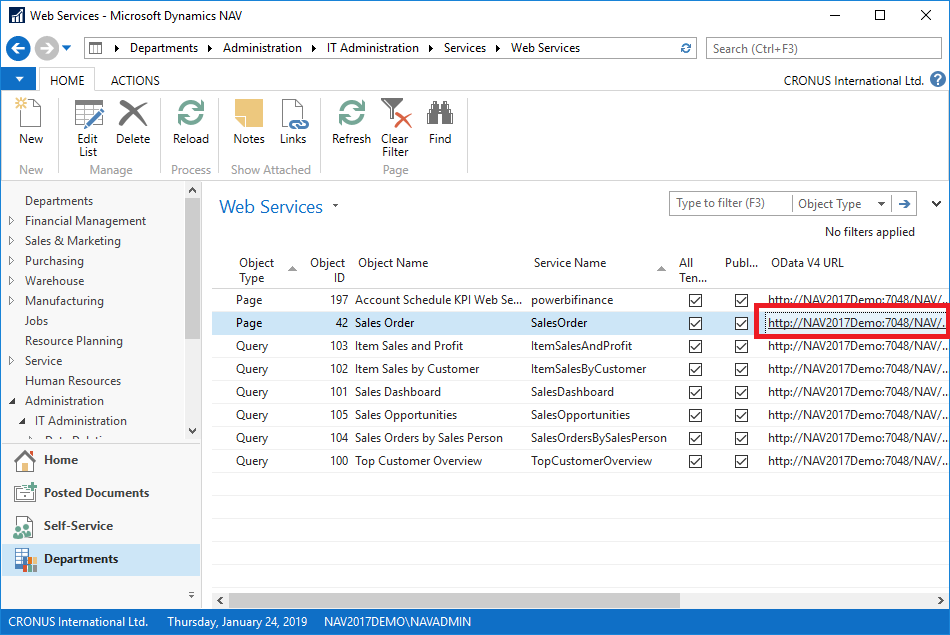Click the Search (Ctrl+F3) box

click(823, 48)
